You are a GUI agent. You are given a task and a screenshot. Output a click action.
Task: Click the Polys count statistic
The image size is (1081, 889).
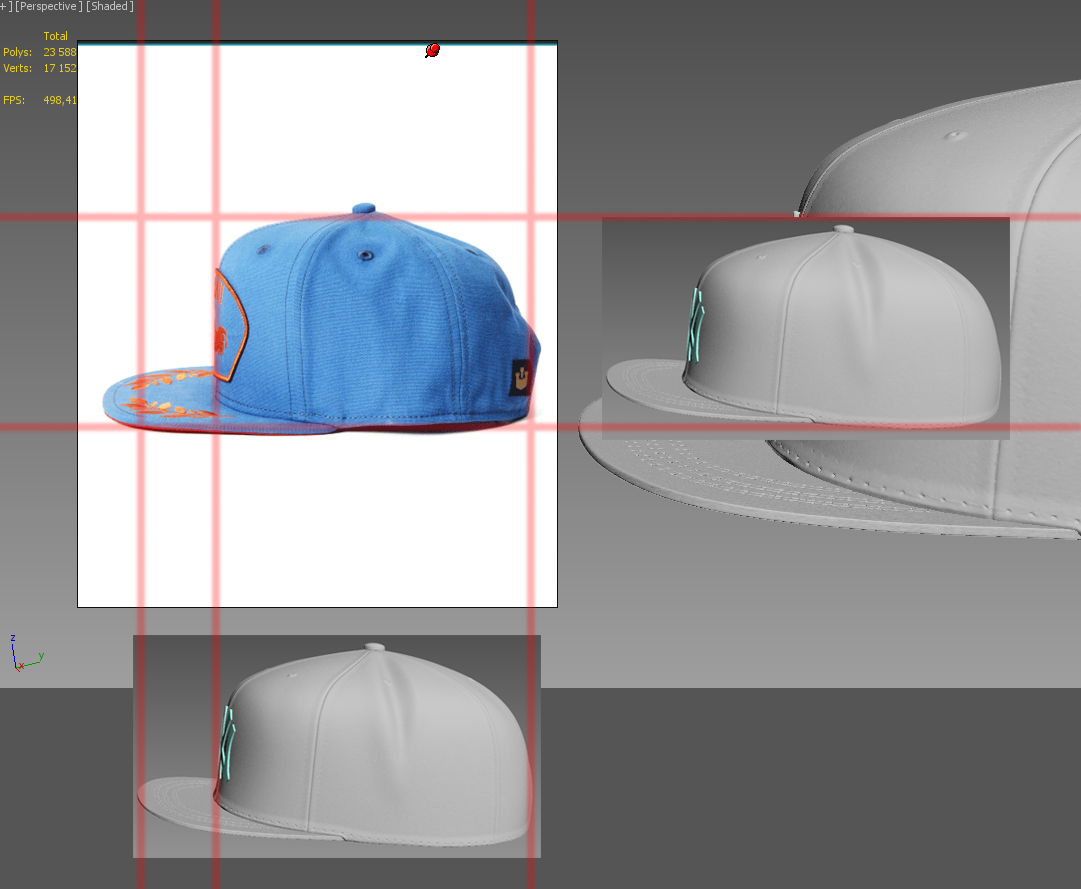[x=59, y=52]
